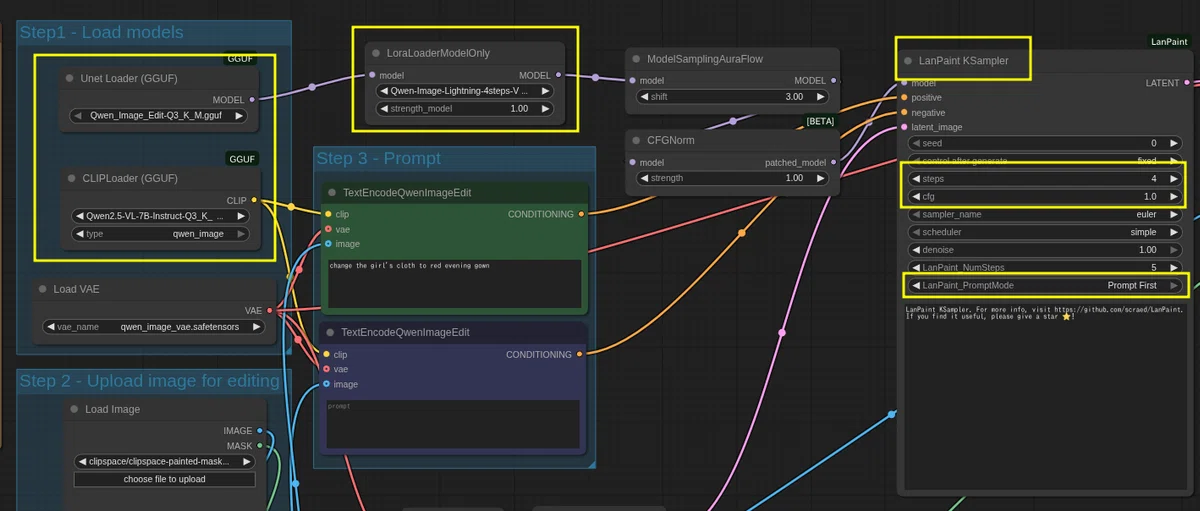The width and height of the screenshot is (1200, 511).
Task: Open the clipspace painted-mask image selector
Action: [x=164, y=461]
